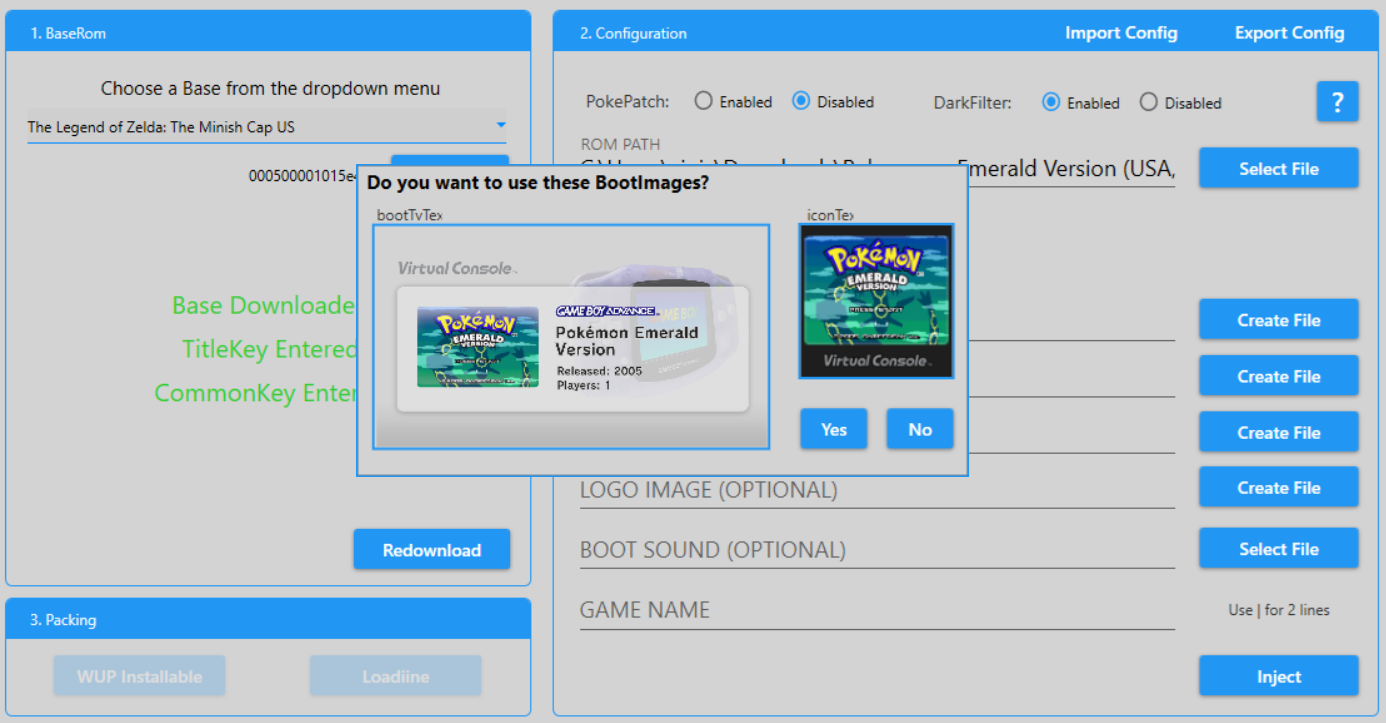Decline boot images with No
The height and width of the screenshot is (723, 1386).
920,429
